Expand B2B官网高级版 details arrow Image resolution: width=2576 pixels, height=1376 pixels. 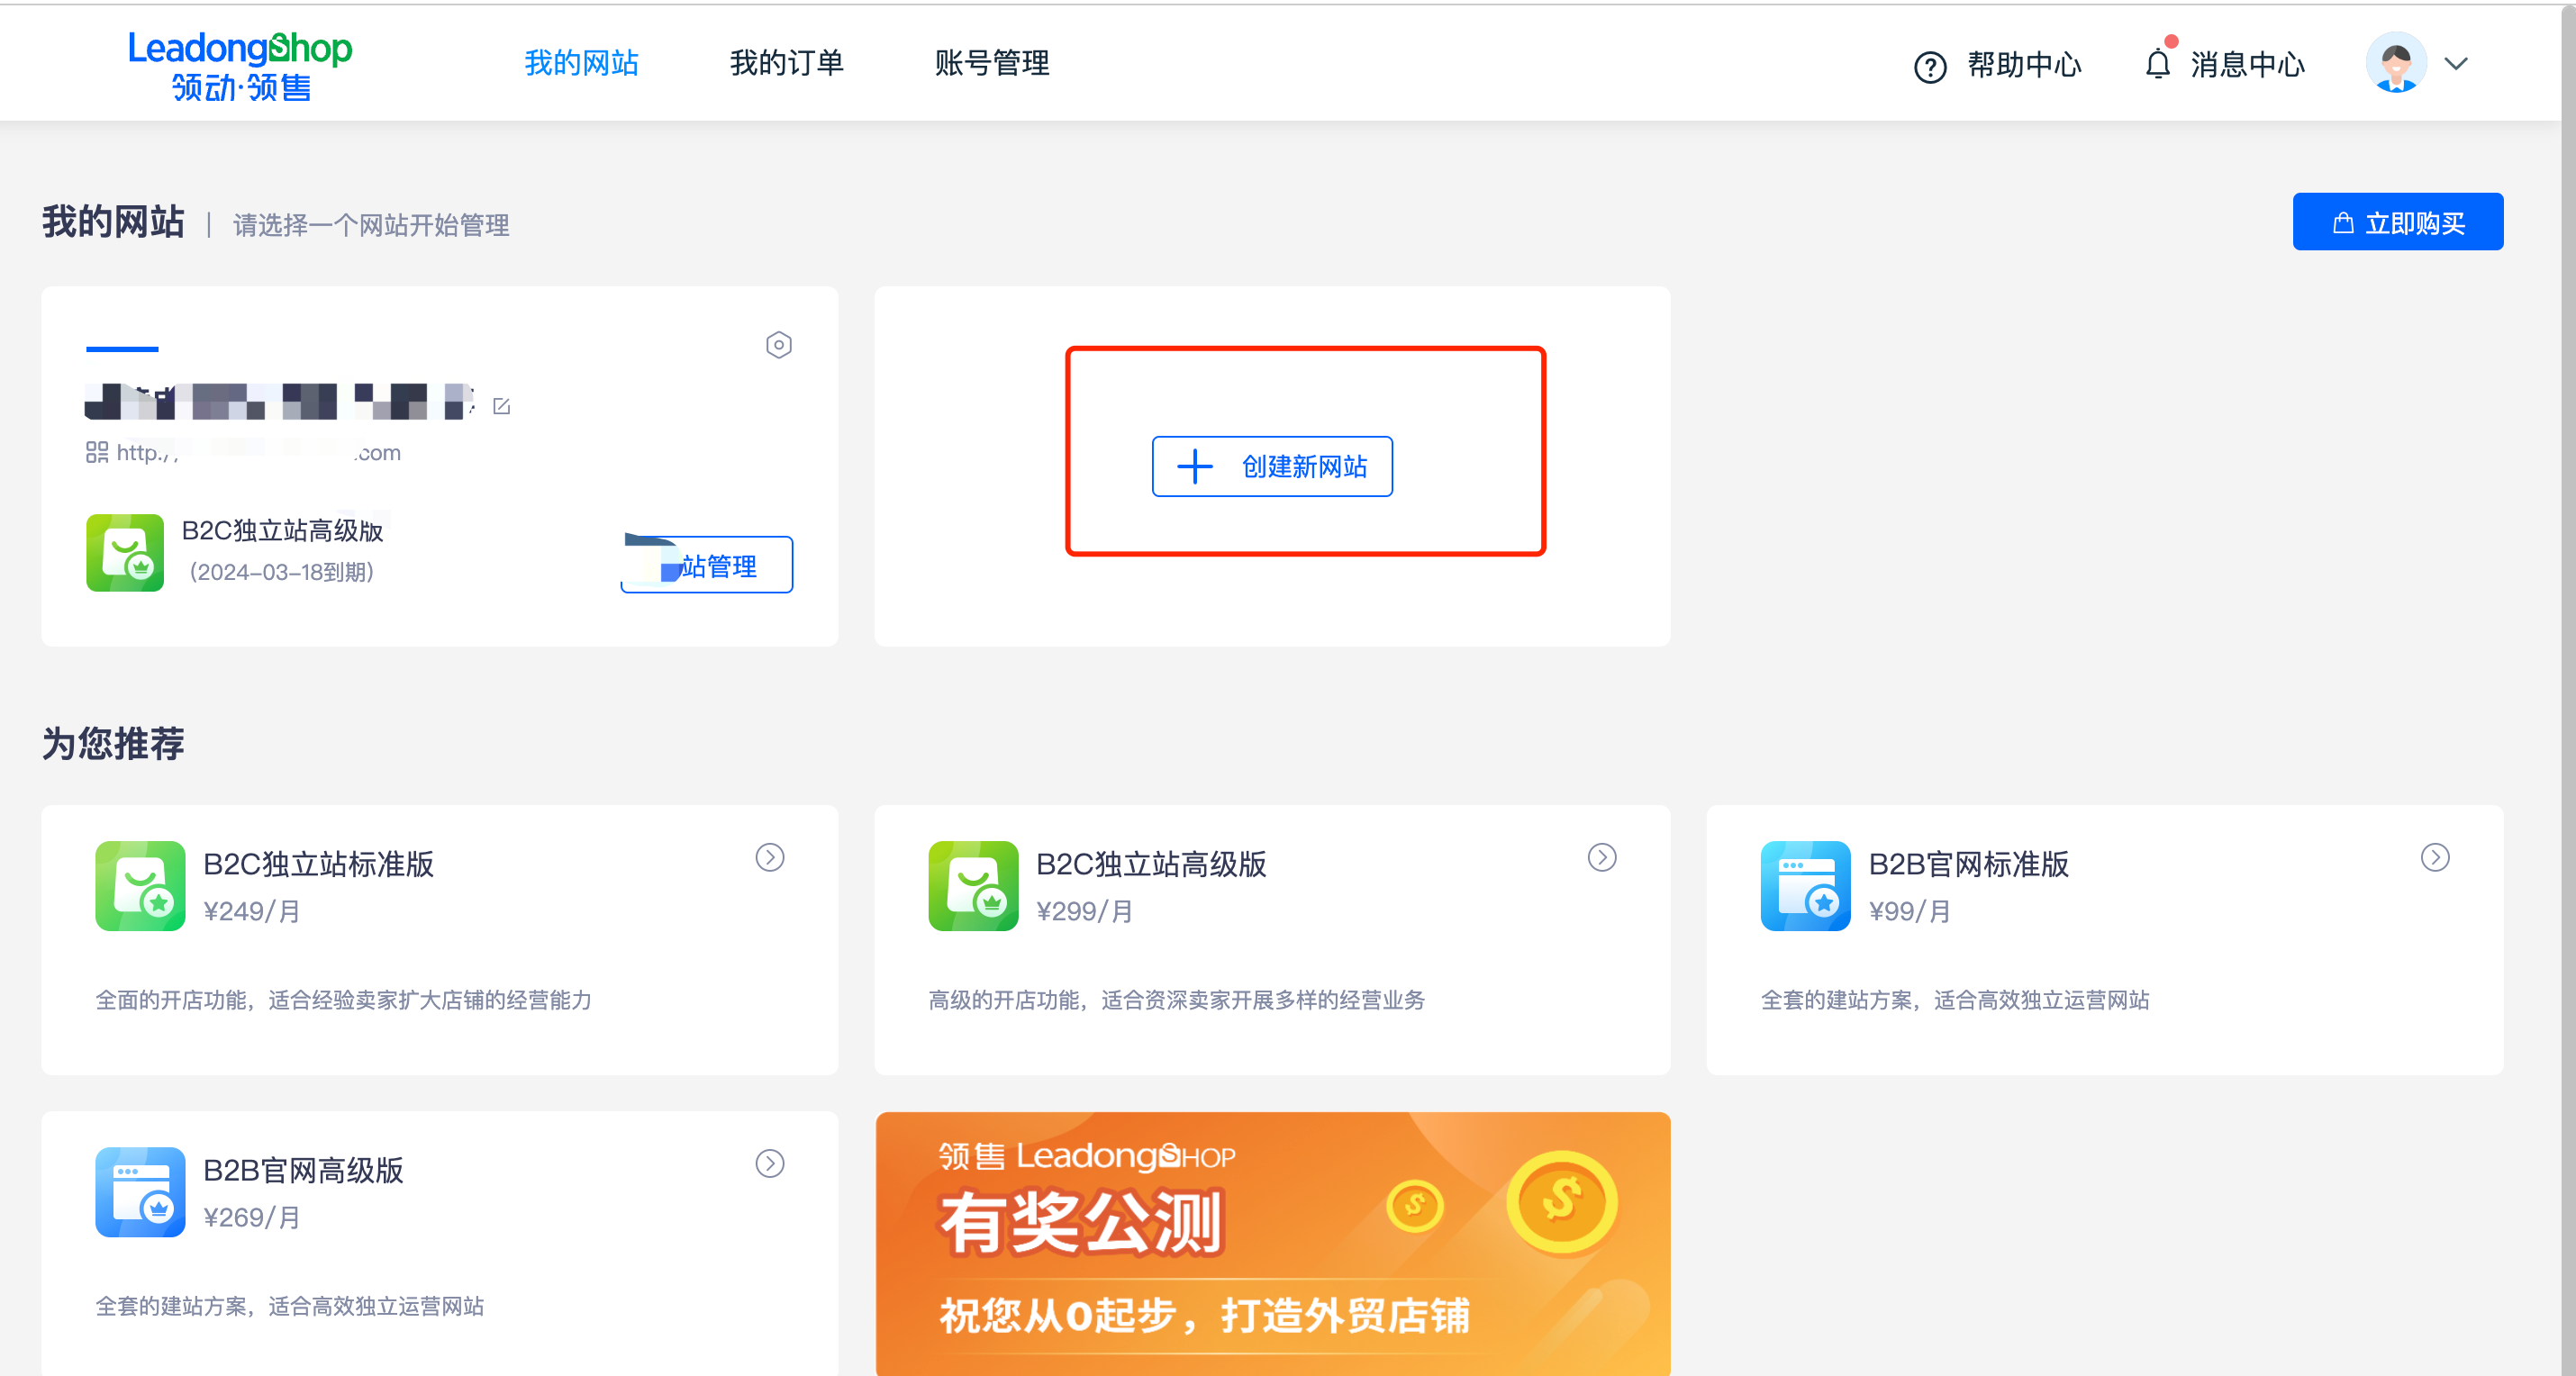point(769,1163)
